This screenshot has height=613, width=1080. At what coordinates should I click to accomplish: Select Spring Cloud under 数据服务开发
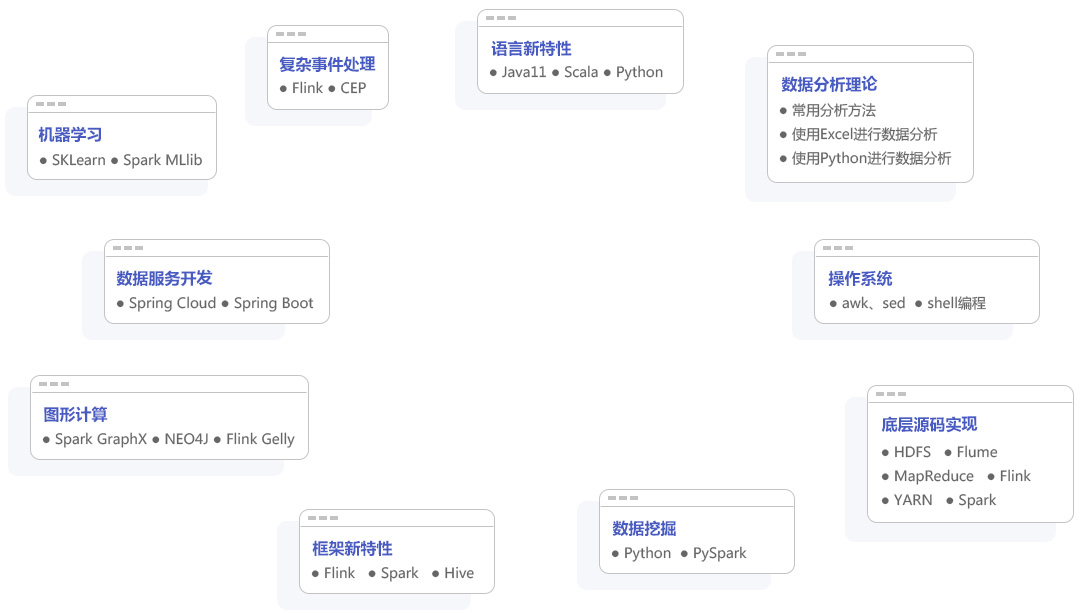point(172,304)
